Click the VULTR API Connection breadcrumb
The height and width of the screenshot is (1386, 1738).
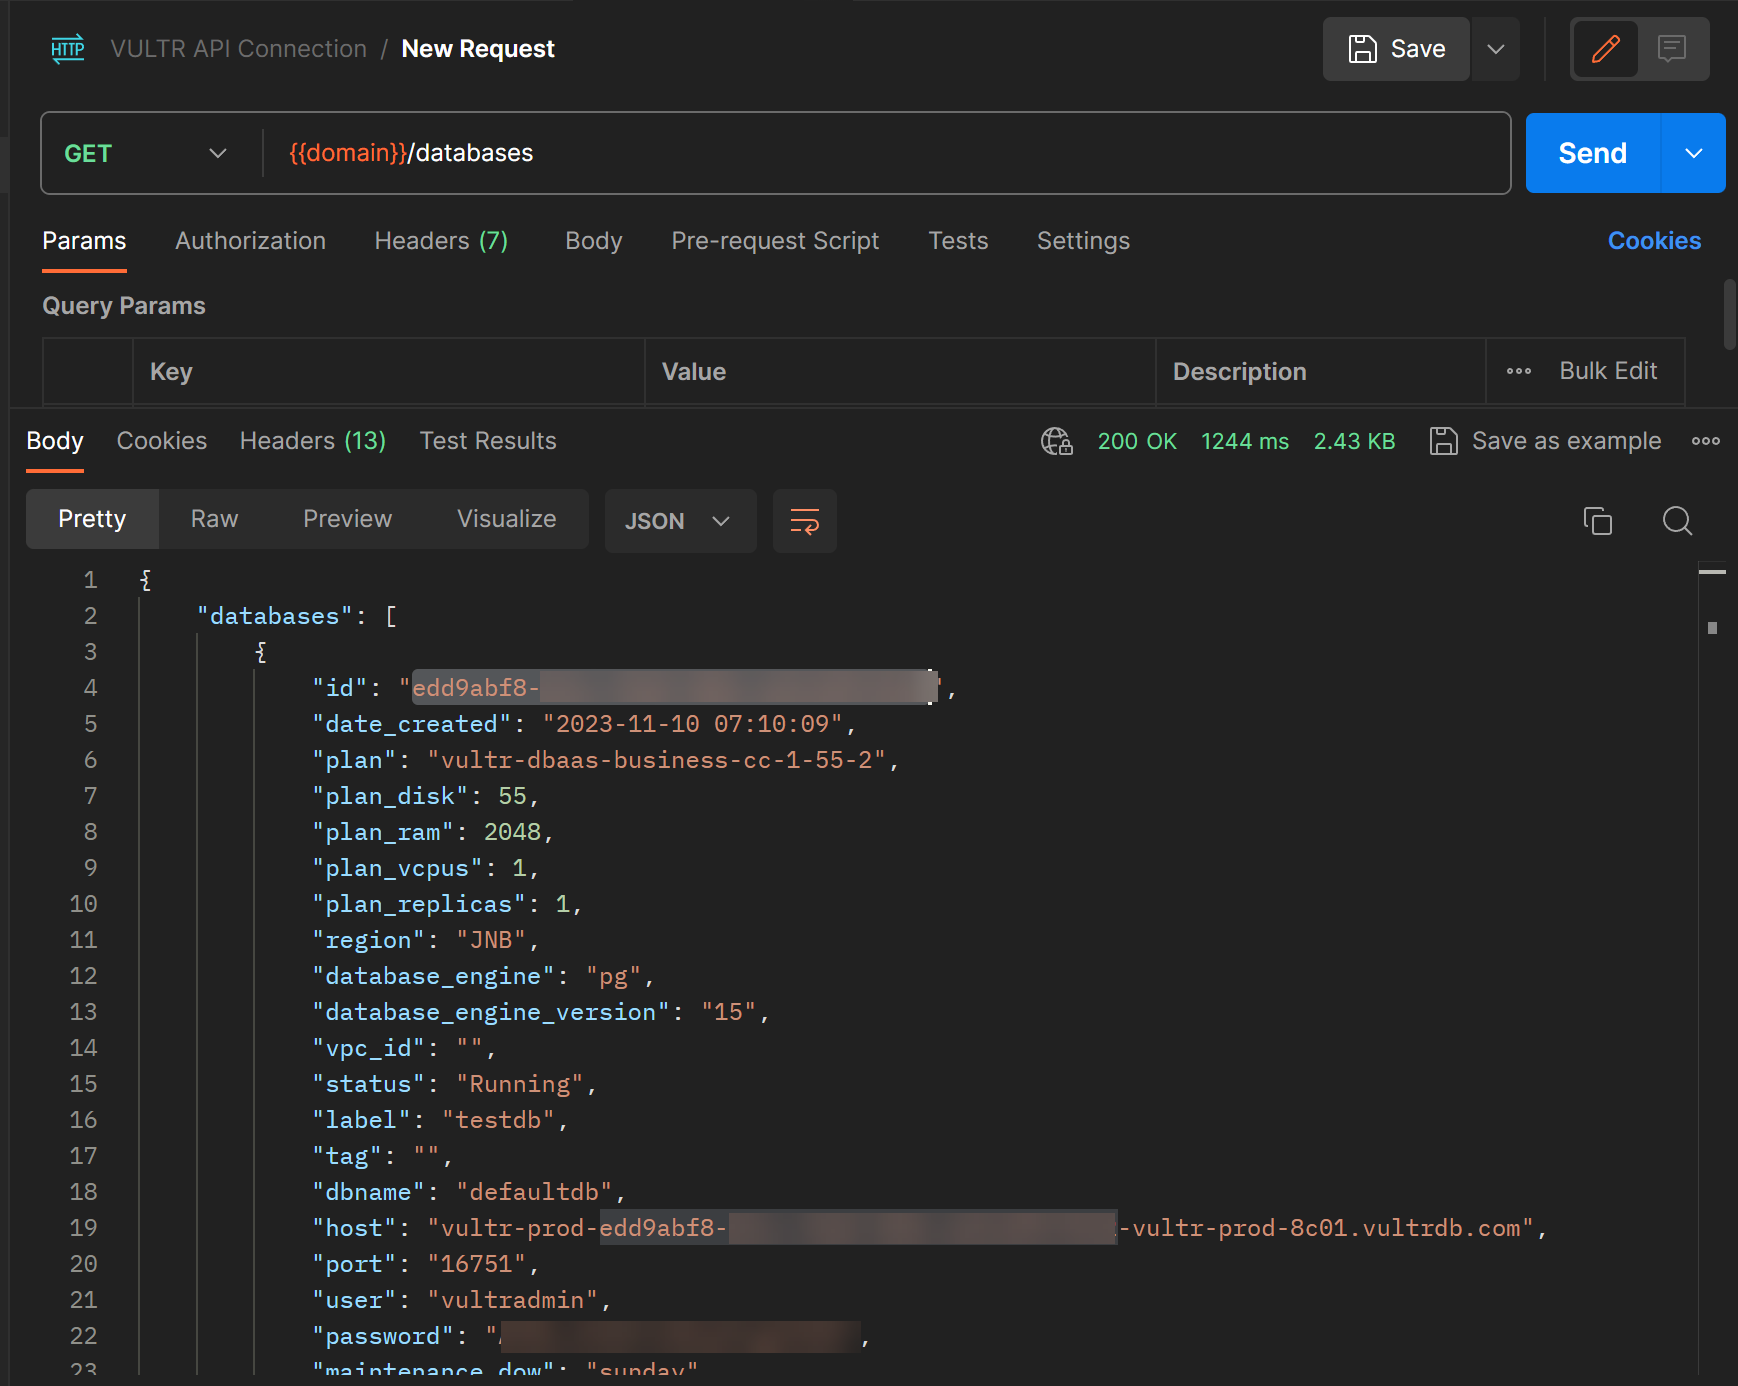coord(238,49)
